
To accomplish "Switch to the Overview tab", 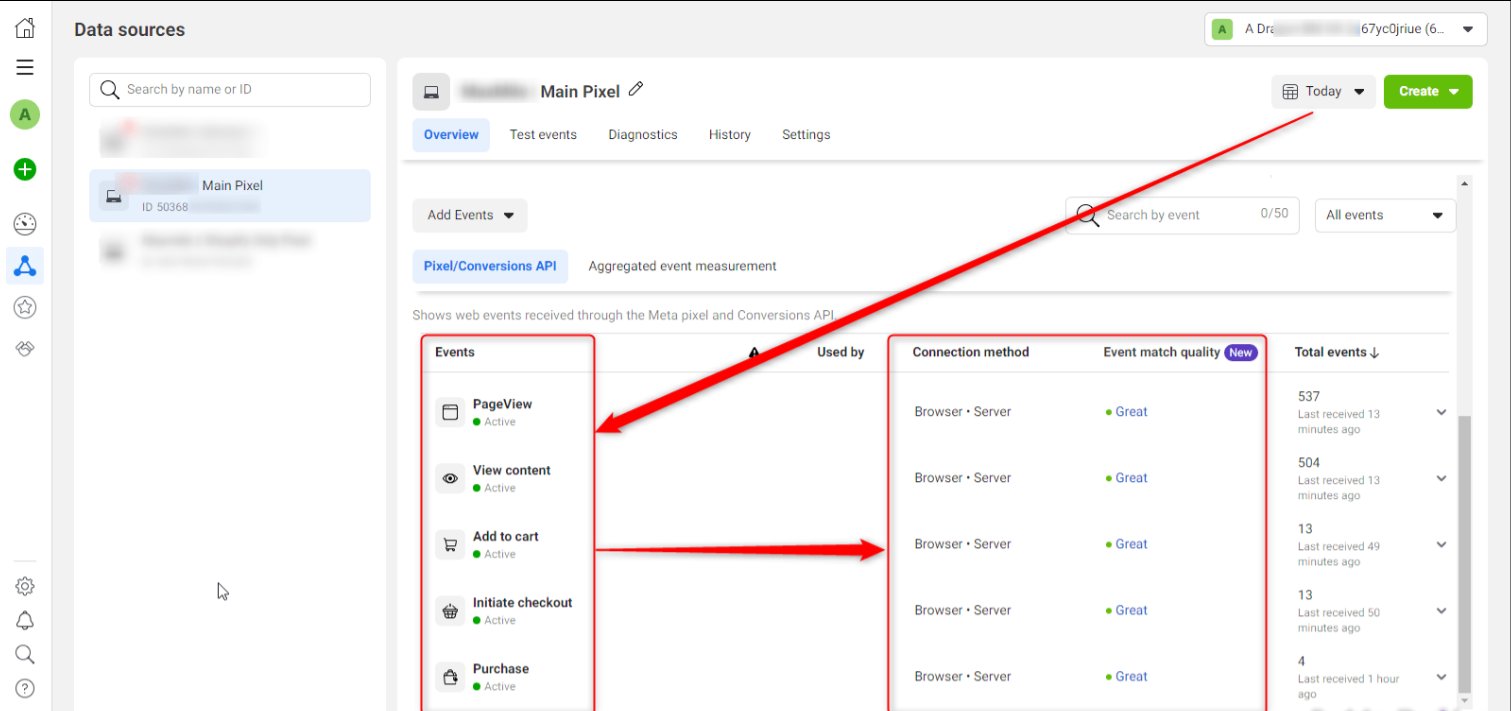I will (x=451, y=134).
